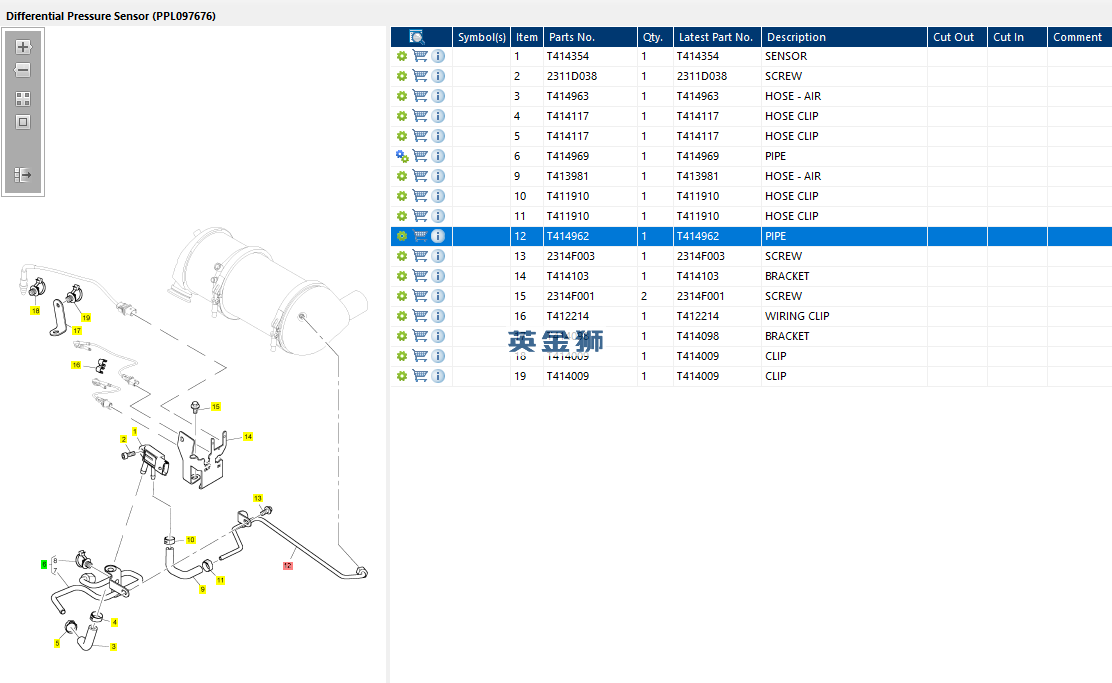Select callout 19 on the diagram

[86, 318]
